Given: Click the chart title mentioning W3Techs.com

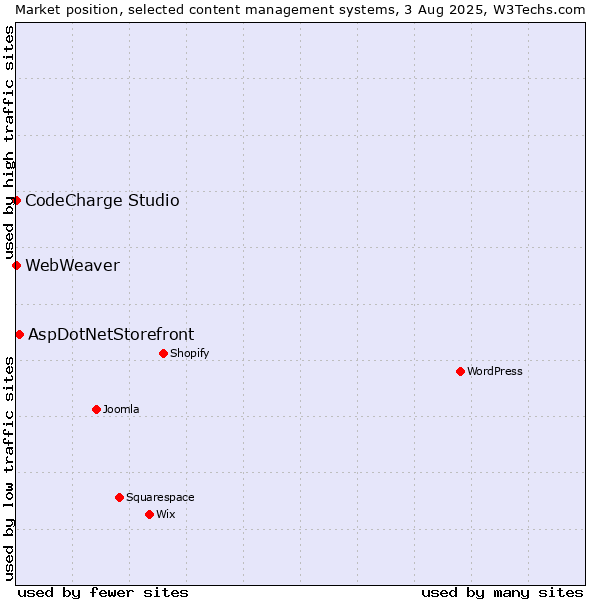Looking at the screenshot, I should pyautogui.click(x=300, y=10).
